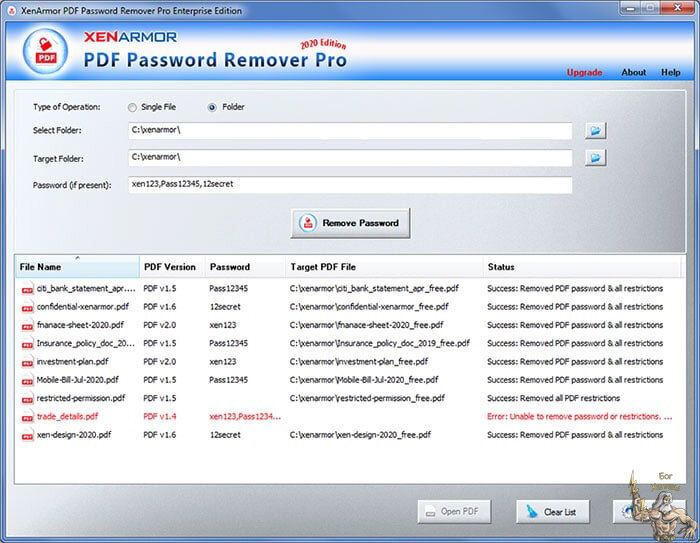The width and height of the screenshot is (700, 543).
Task: Open the Upgrade link
Action: pos(584,72)
